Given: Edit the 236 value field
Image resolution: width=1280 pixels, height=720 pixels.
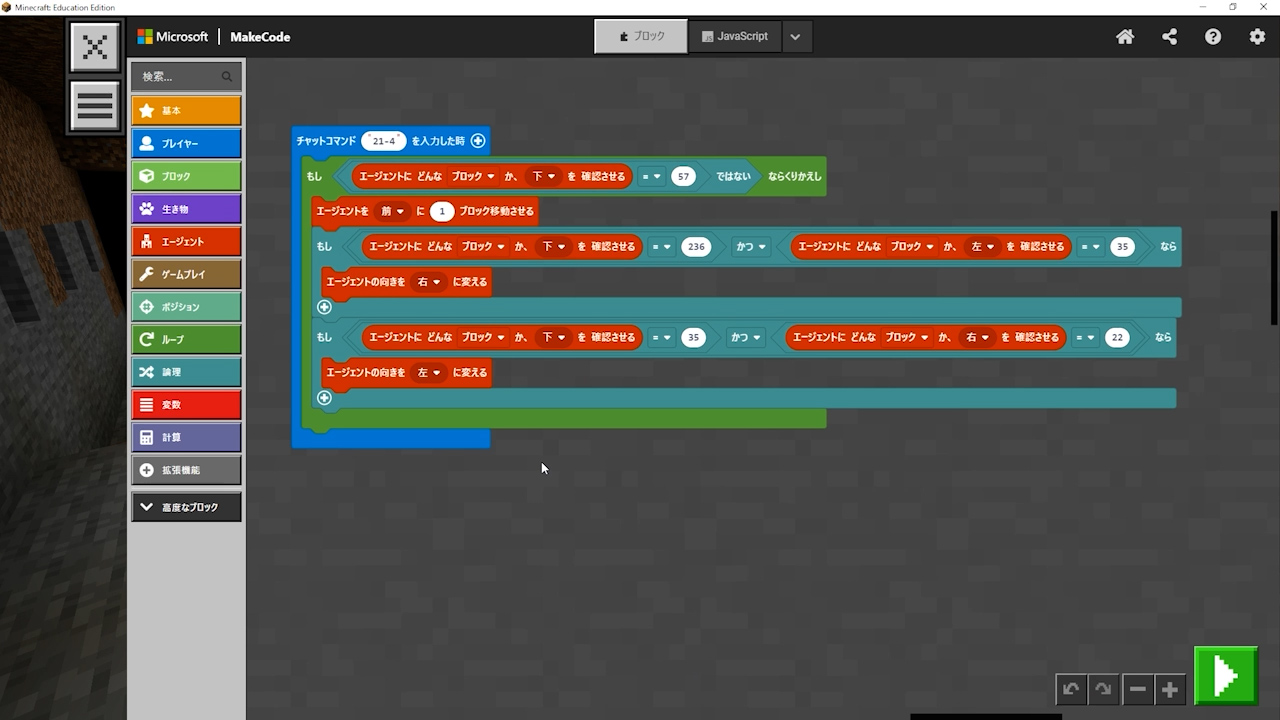Looking at the screenshot, I should pyautogui.click(x=696, y=246).
